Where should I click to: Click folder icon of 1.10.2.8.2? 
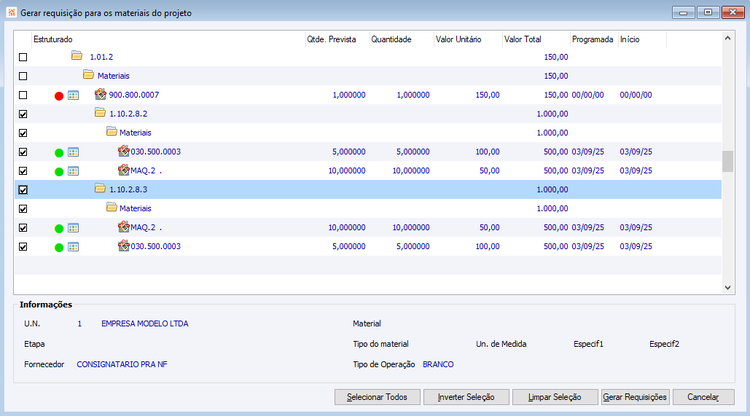click(x=100, y=113)
